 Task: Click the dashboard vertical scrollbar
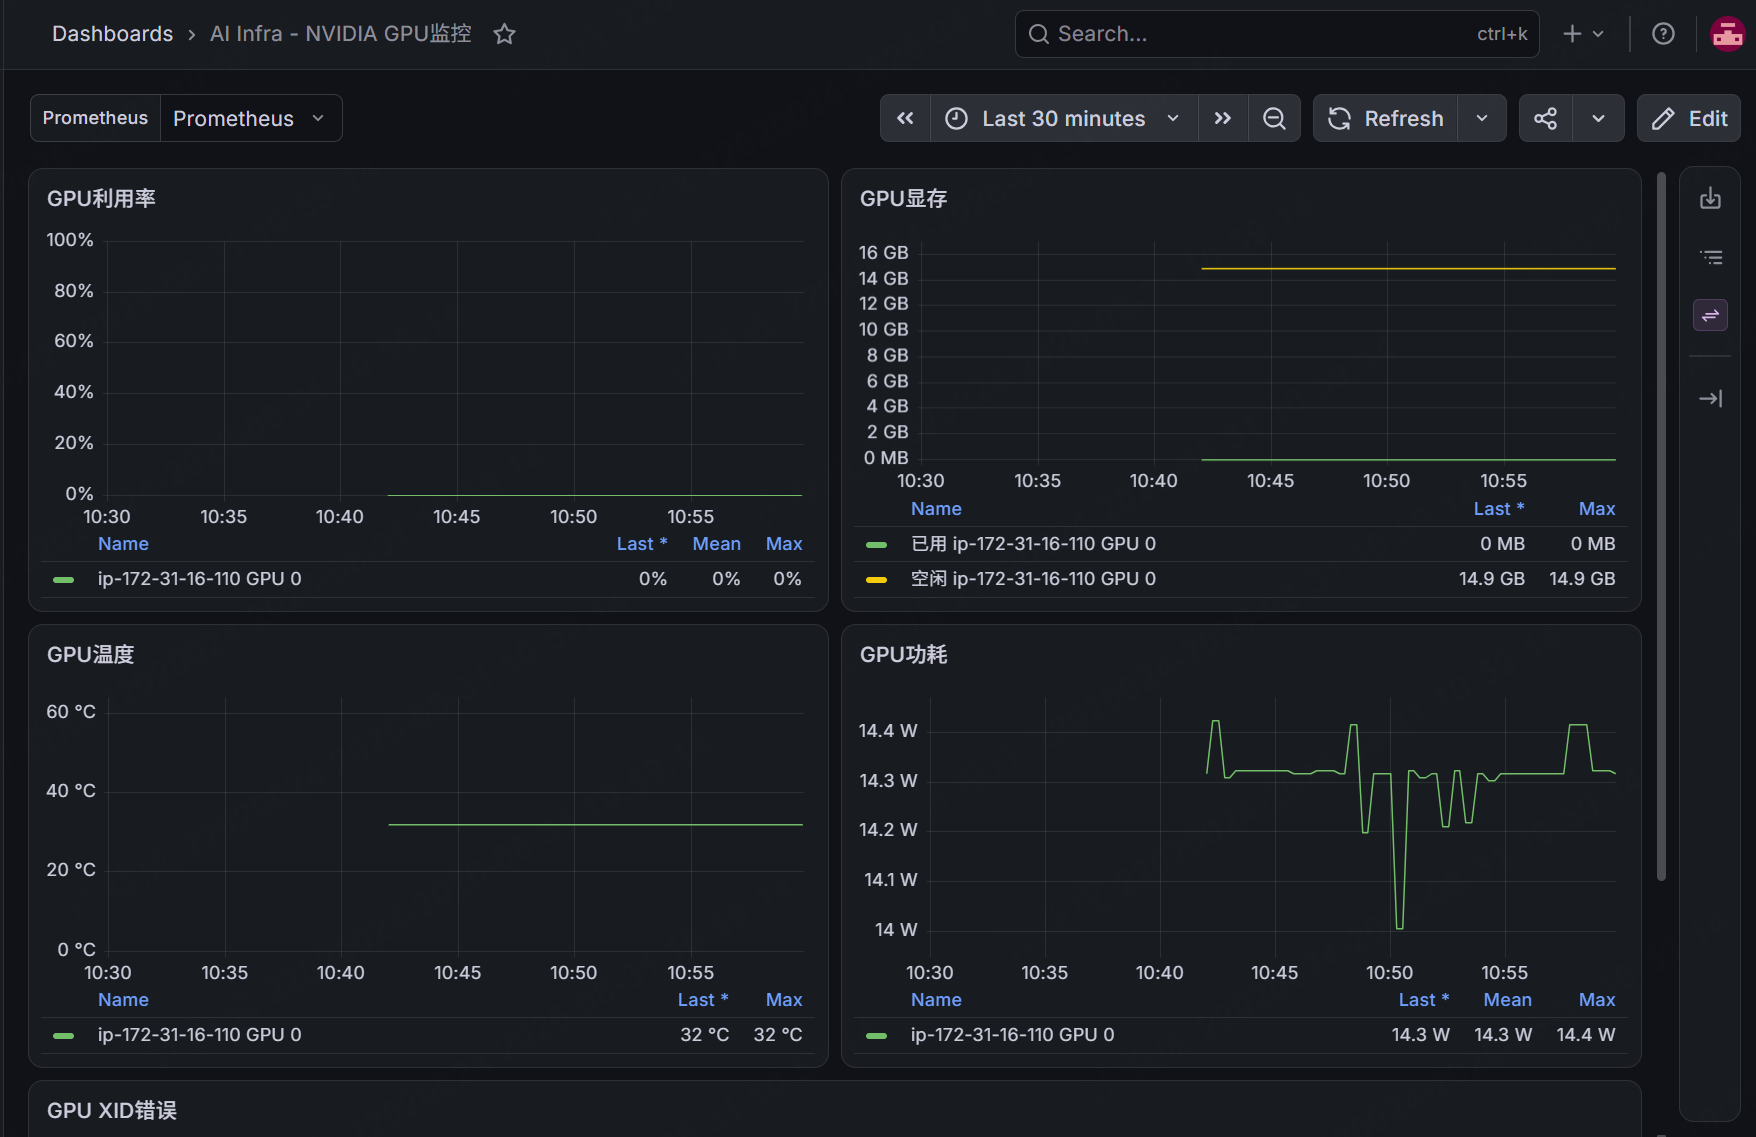pos(1661,526)
